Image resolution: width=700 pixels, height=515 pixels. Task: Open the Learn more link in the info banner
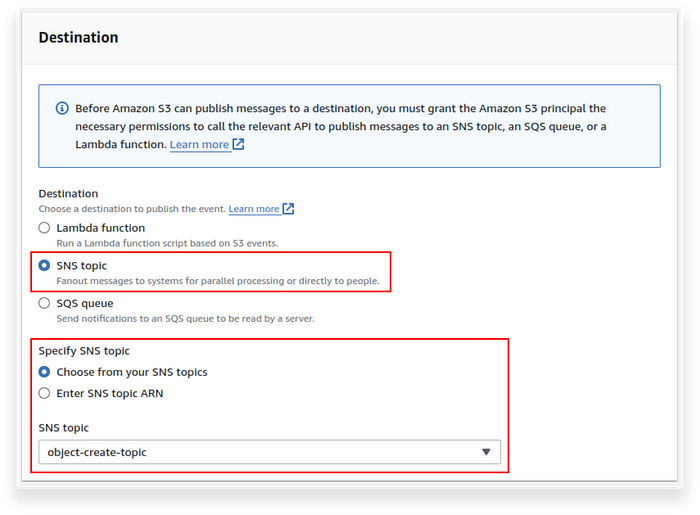click(199, 145)
